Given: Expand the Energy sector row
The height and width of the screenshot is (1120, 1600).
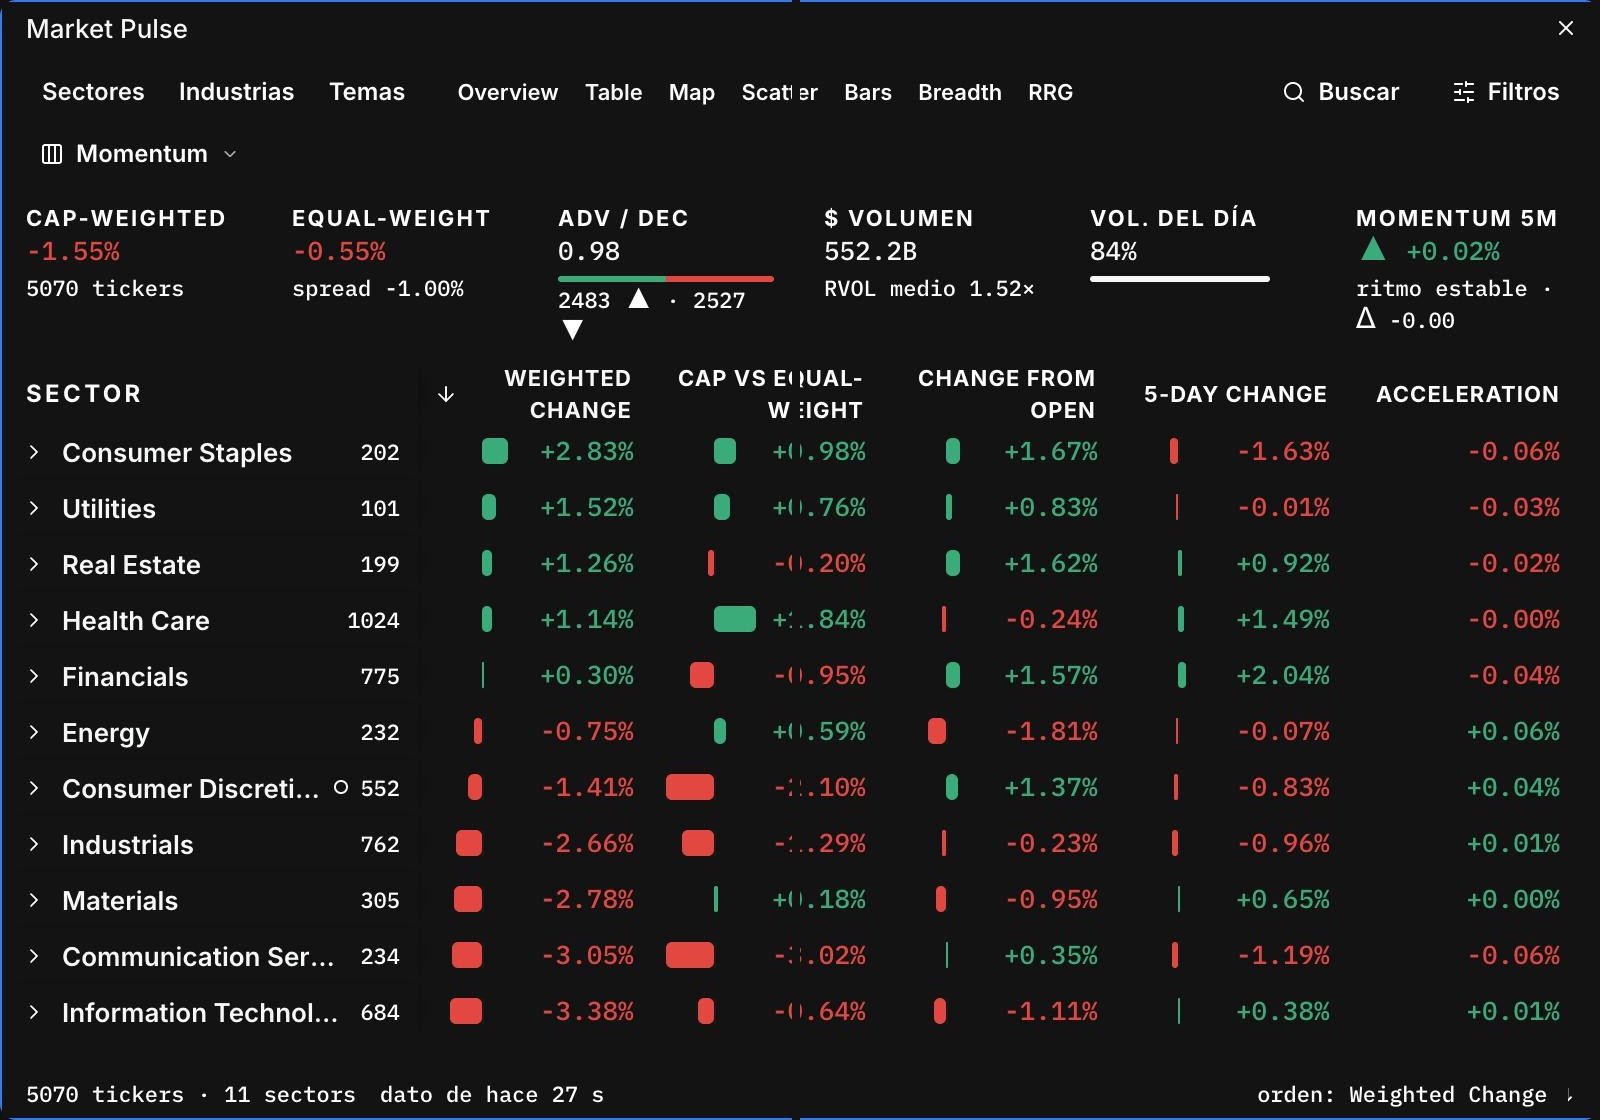Looking at the screenshot, I should (x=34, y=732).
